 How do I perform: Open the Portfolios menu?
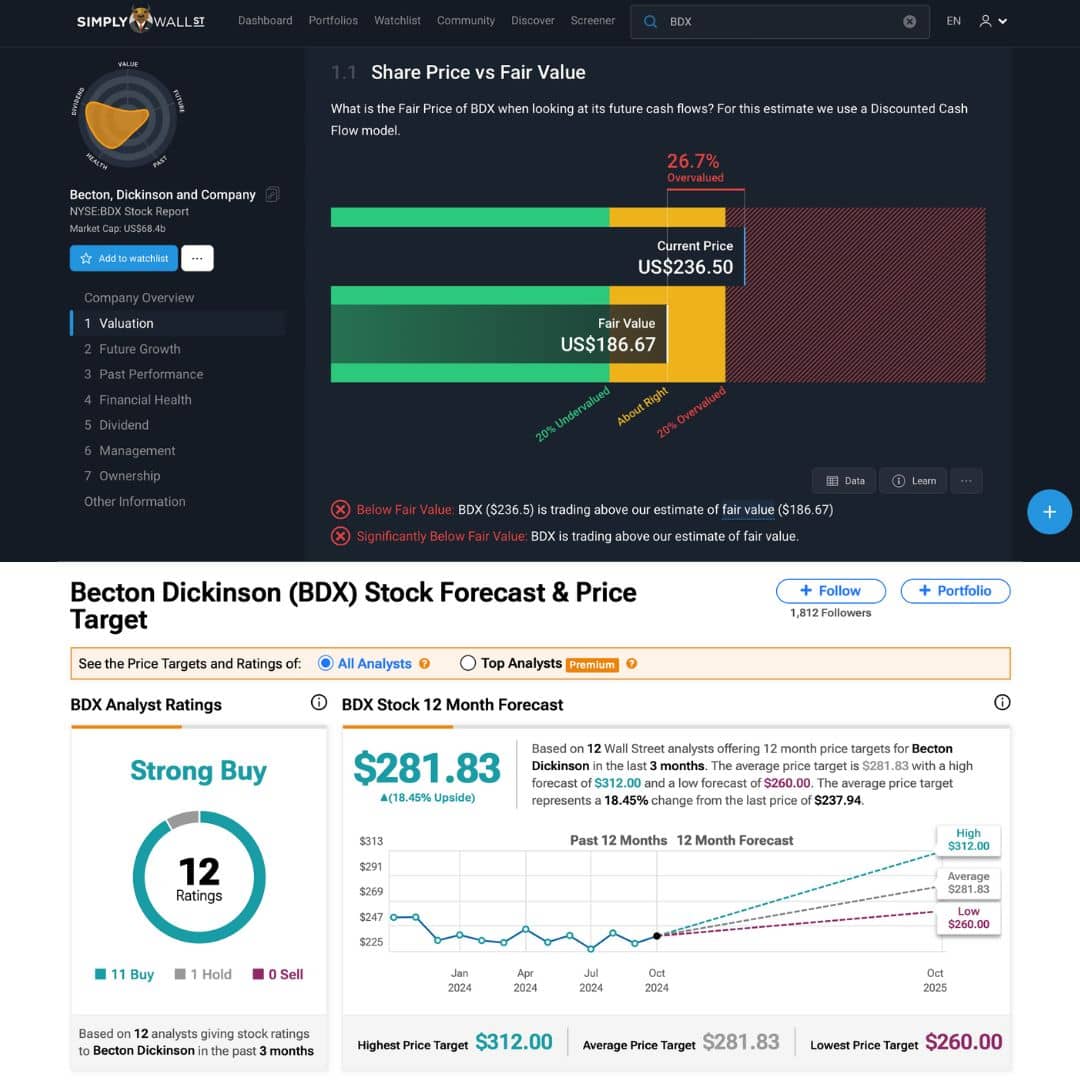click(333, 21)
